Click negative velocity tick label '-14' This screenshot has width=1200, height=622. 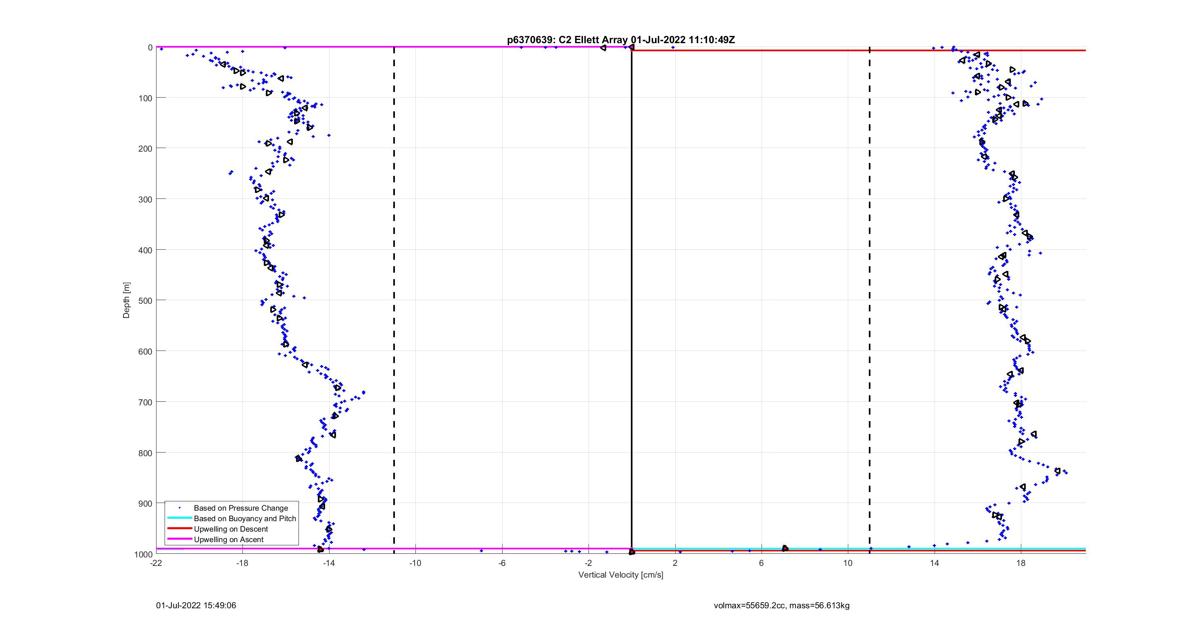pyautogui.click(x=329, y=563)
